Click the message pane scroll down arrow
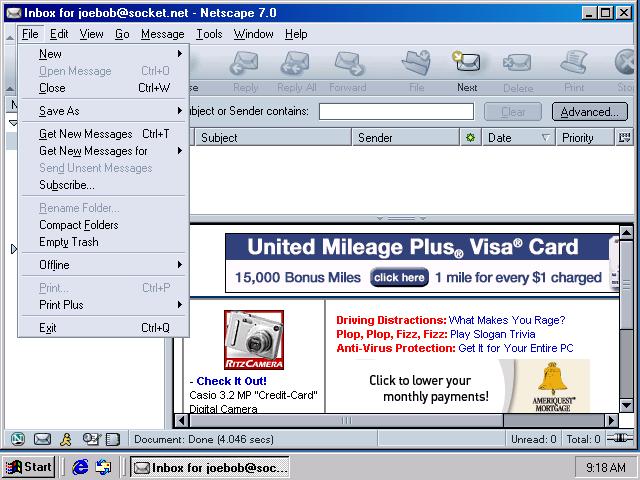The width and height of the screenshot is (640, 480). pos(626,405)
